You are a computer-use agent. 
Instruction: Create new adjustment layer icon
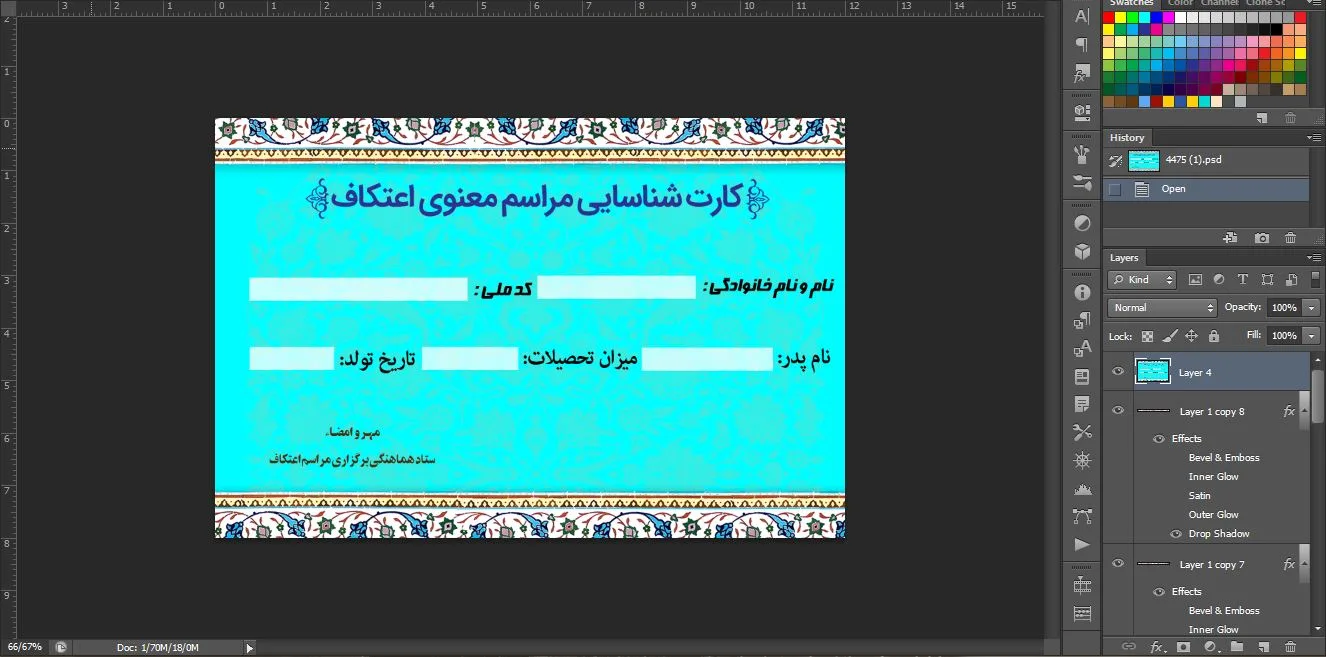coord(1210,647)
